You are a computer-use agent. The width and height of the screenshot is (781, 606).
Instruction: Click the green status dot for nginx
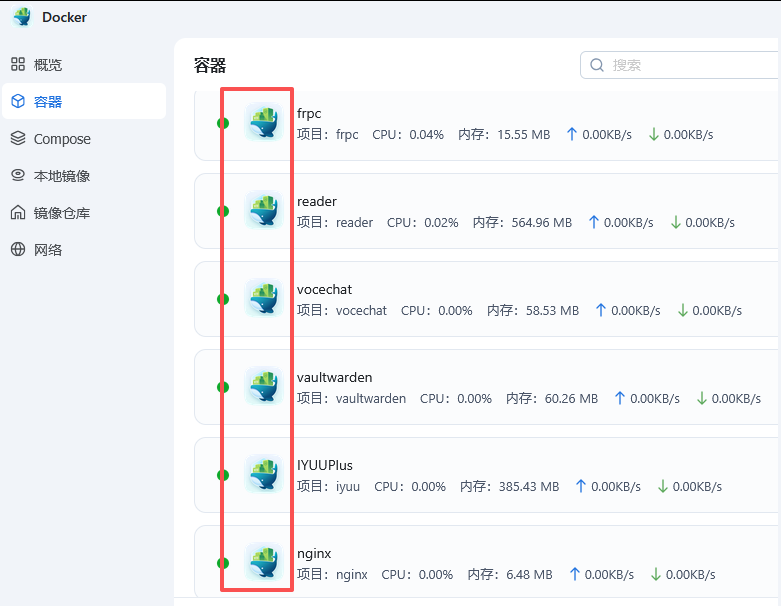[224, 563]
